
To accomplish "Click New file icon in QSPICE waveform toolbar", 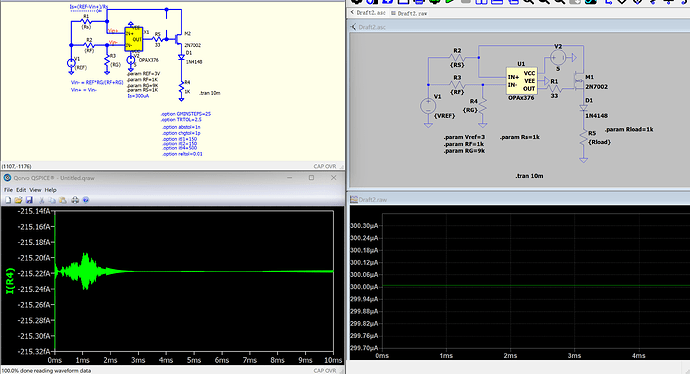I will coord(8,200).
